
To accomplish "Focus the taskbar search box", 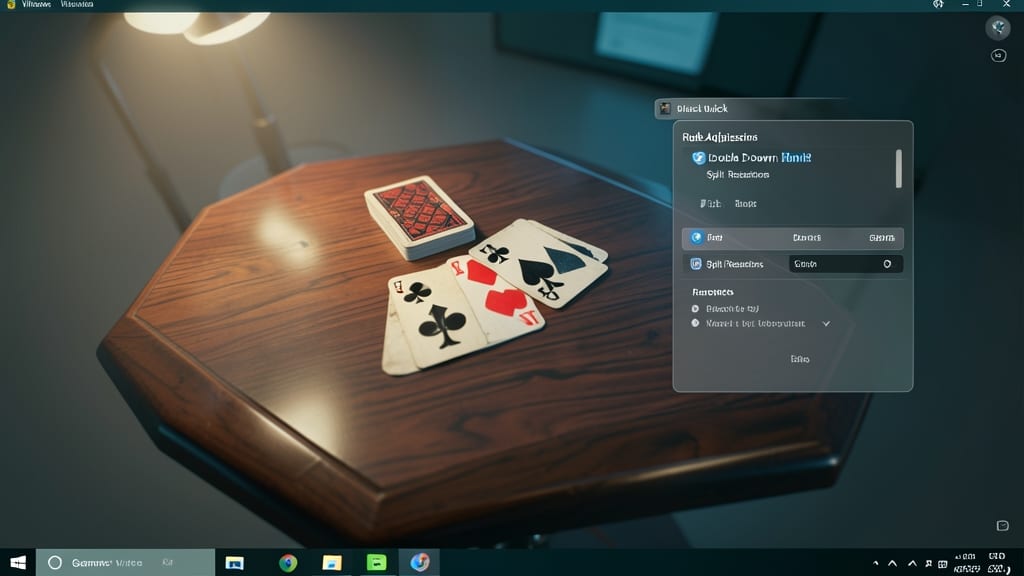I will point(125,562).
